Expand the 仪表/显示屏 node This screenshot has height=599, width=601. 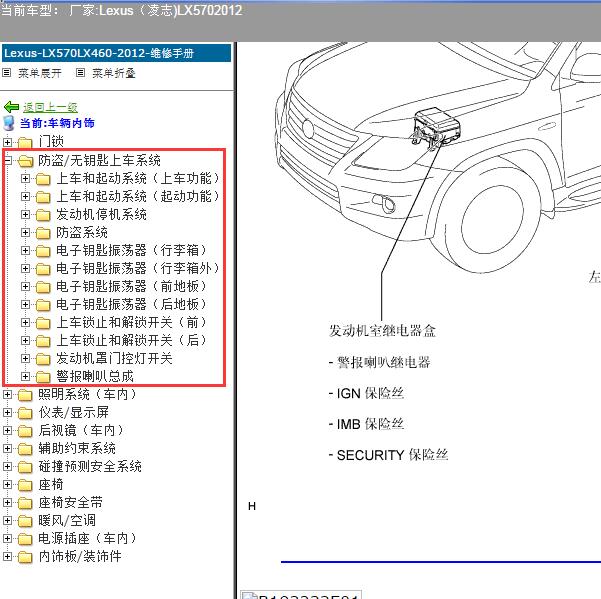click(x=7, y=412)
